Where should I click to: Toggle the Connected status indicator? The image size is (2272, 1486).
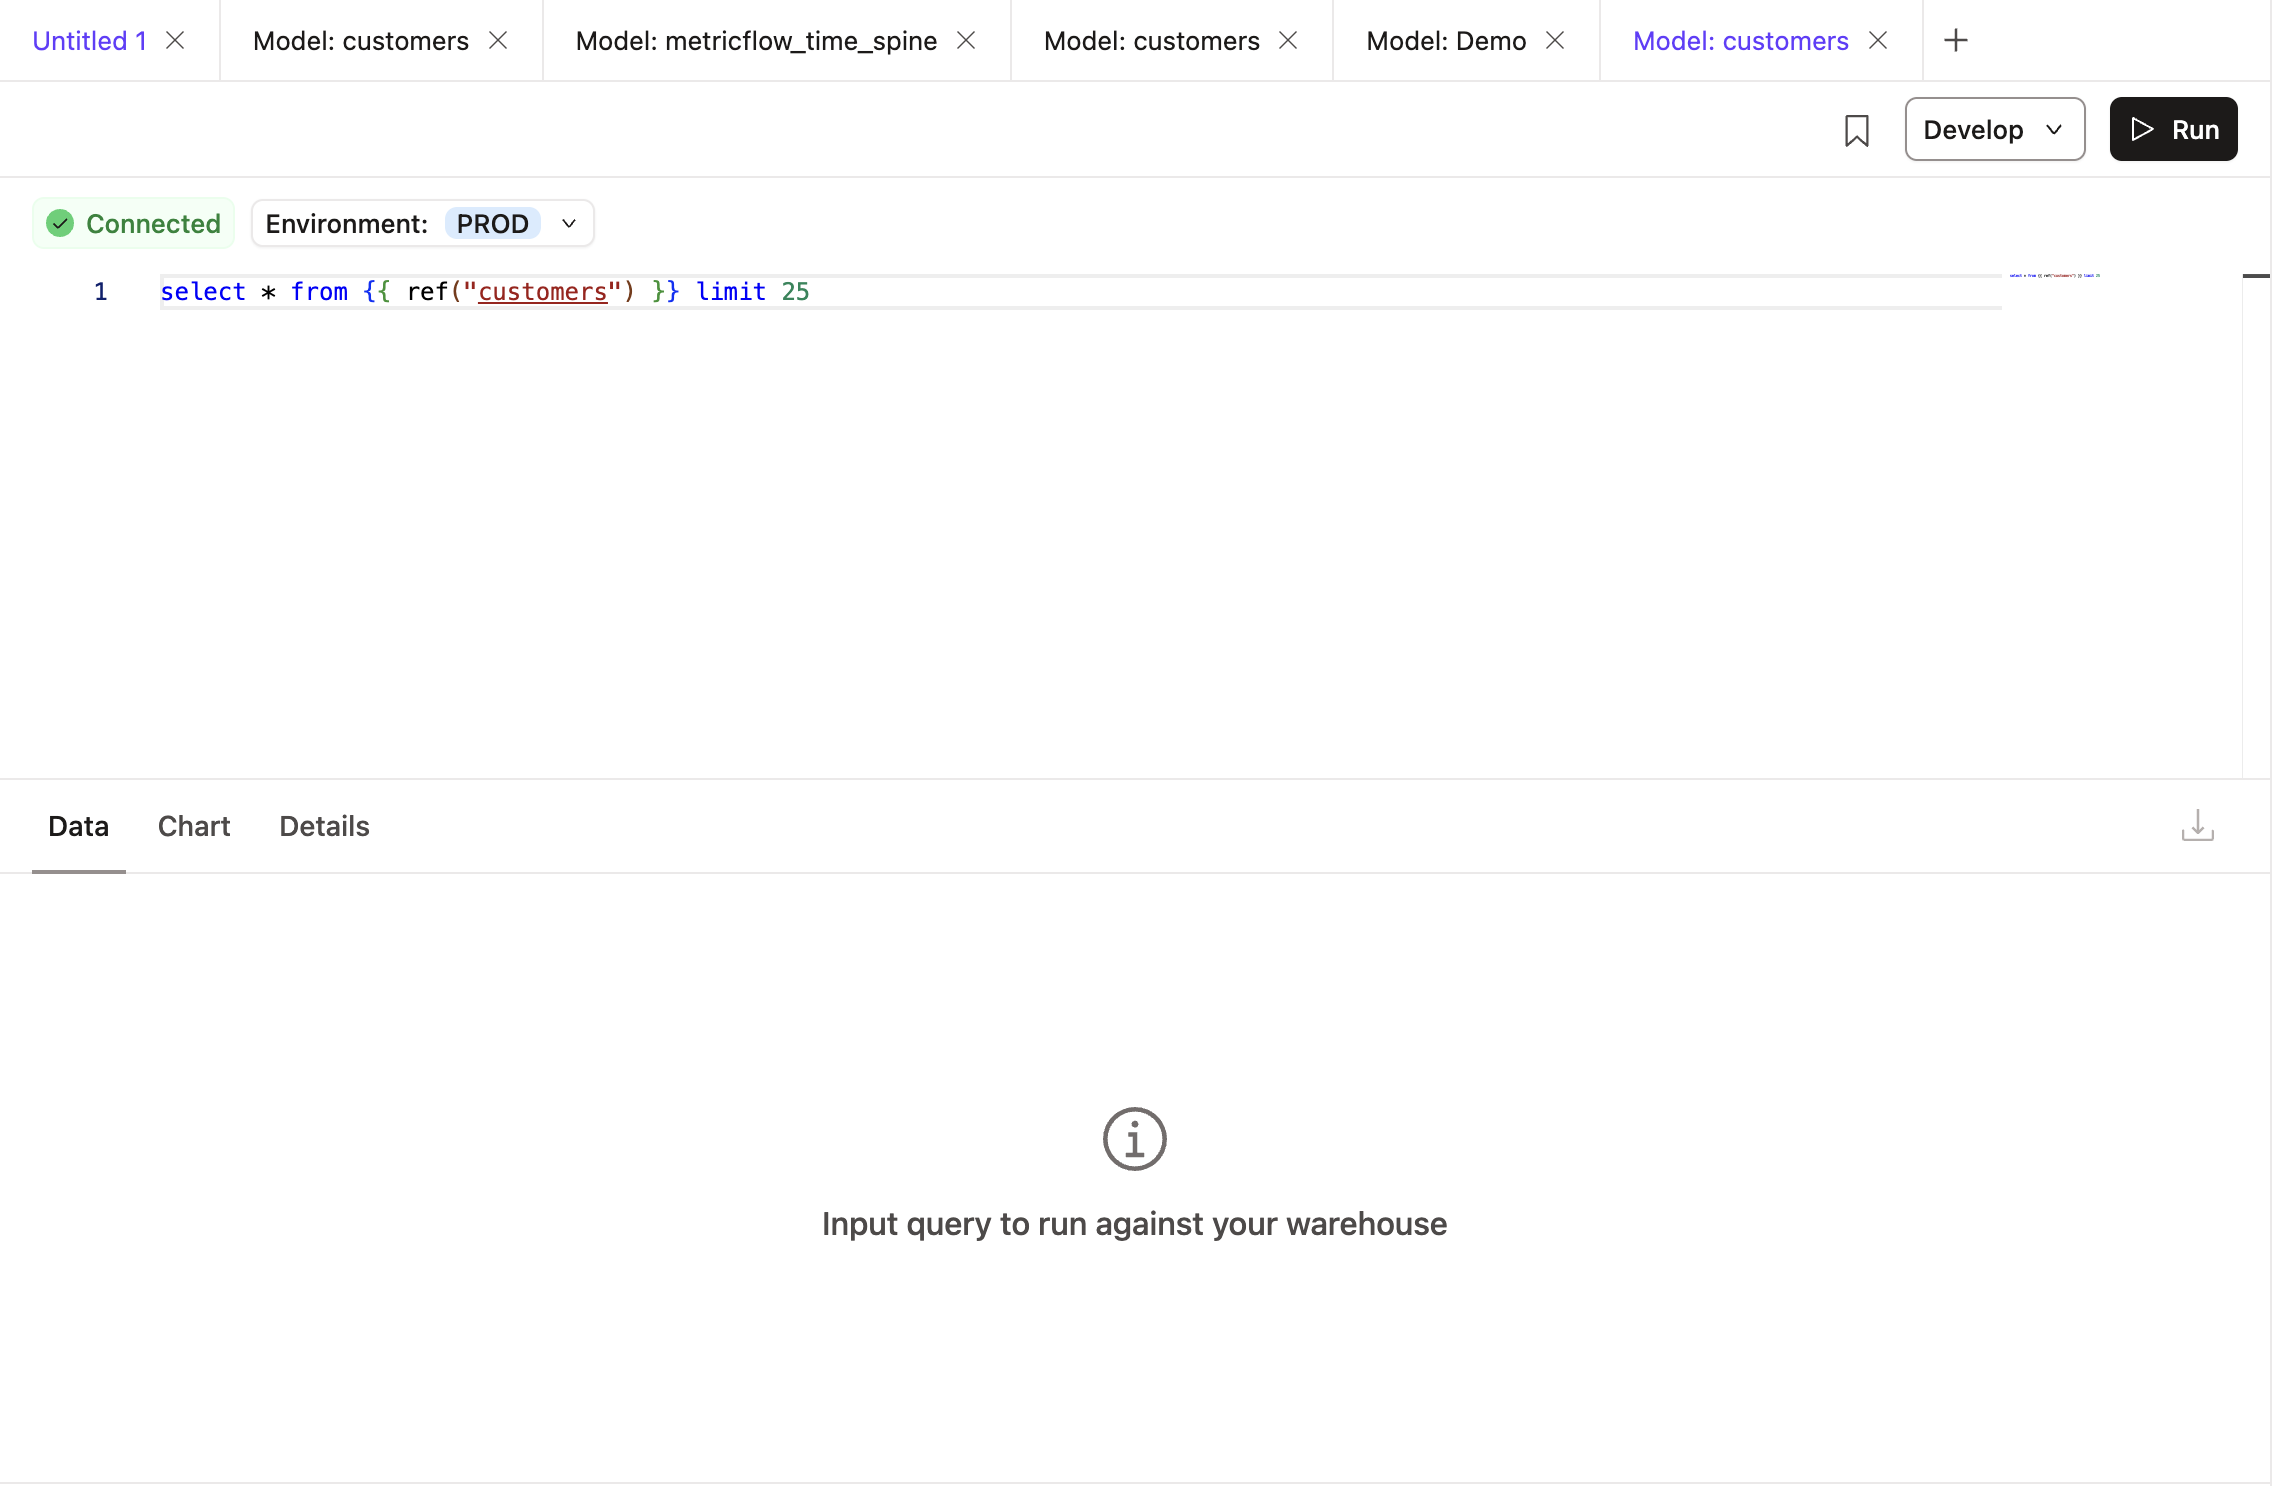tap(133, 223)
